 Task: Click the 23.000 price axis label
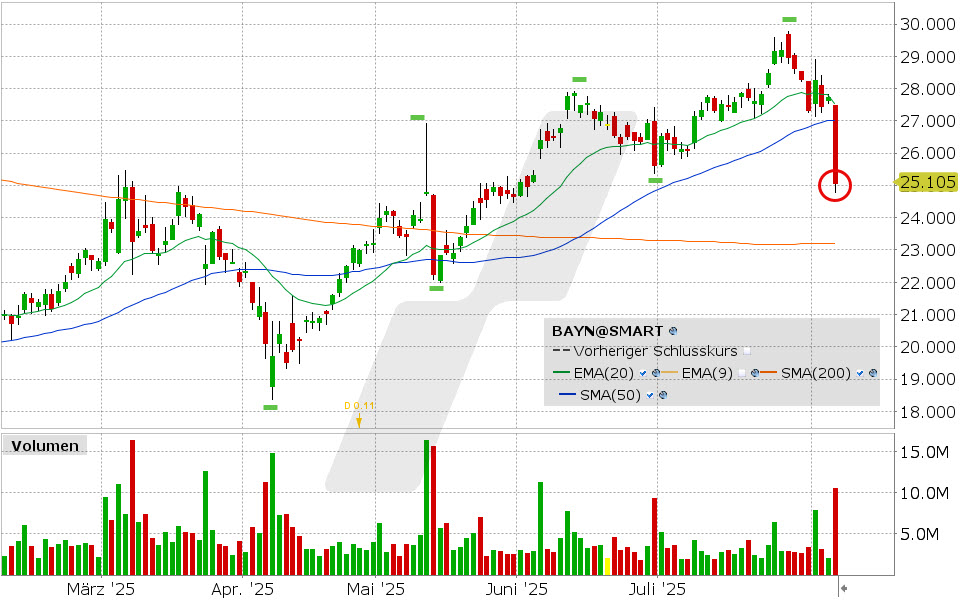(927, 250)
